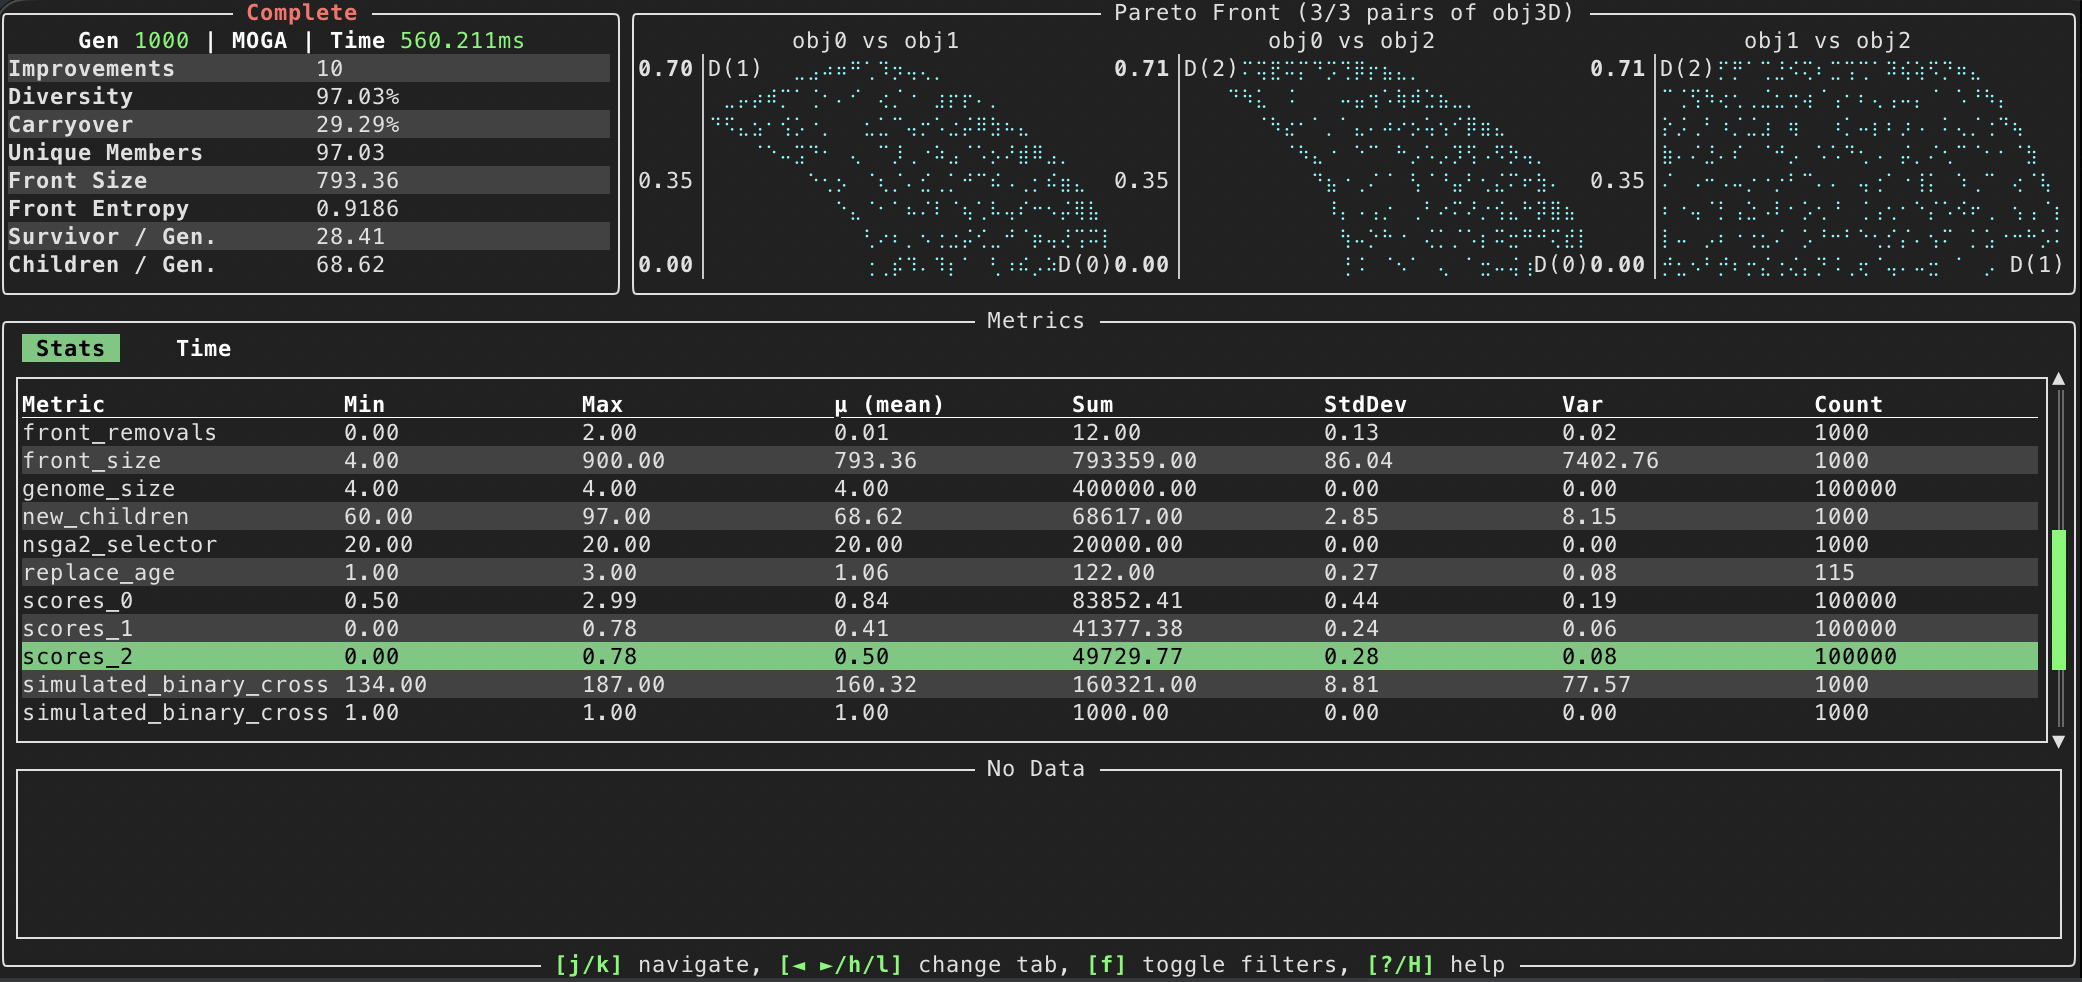Click the scroll up arrow in Metrics
The height and width of the screenshot is (982, 2082).
pos(2058,380)
